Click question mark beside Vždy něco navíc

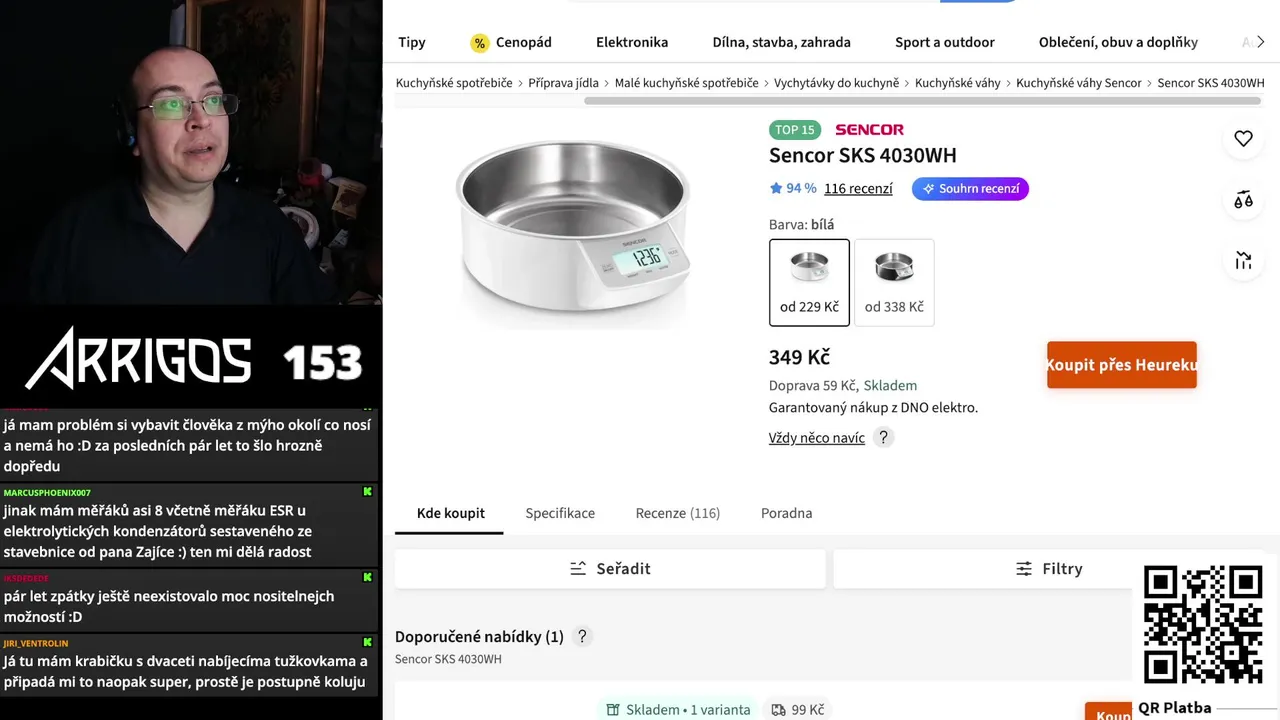(x=883, y=437)
